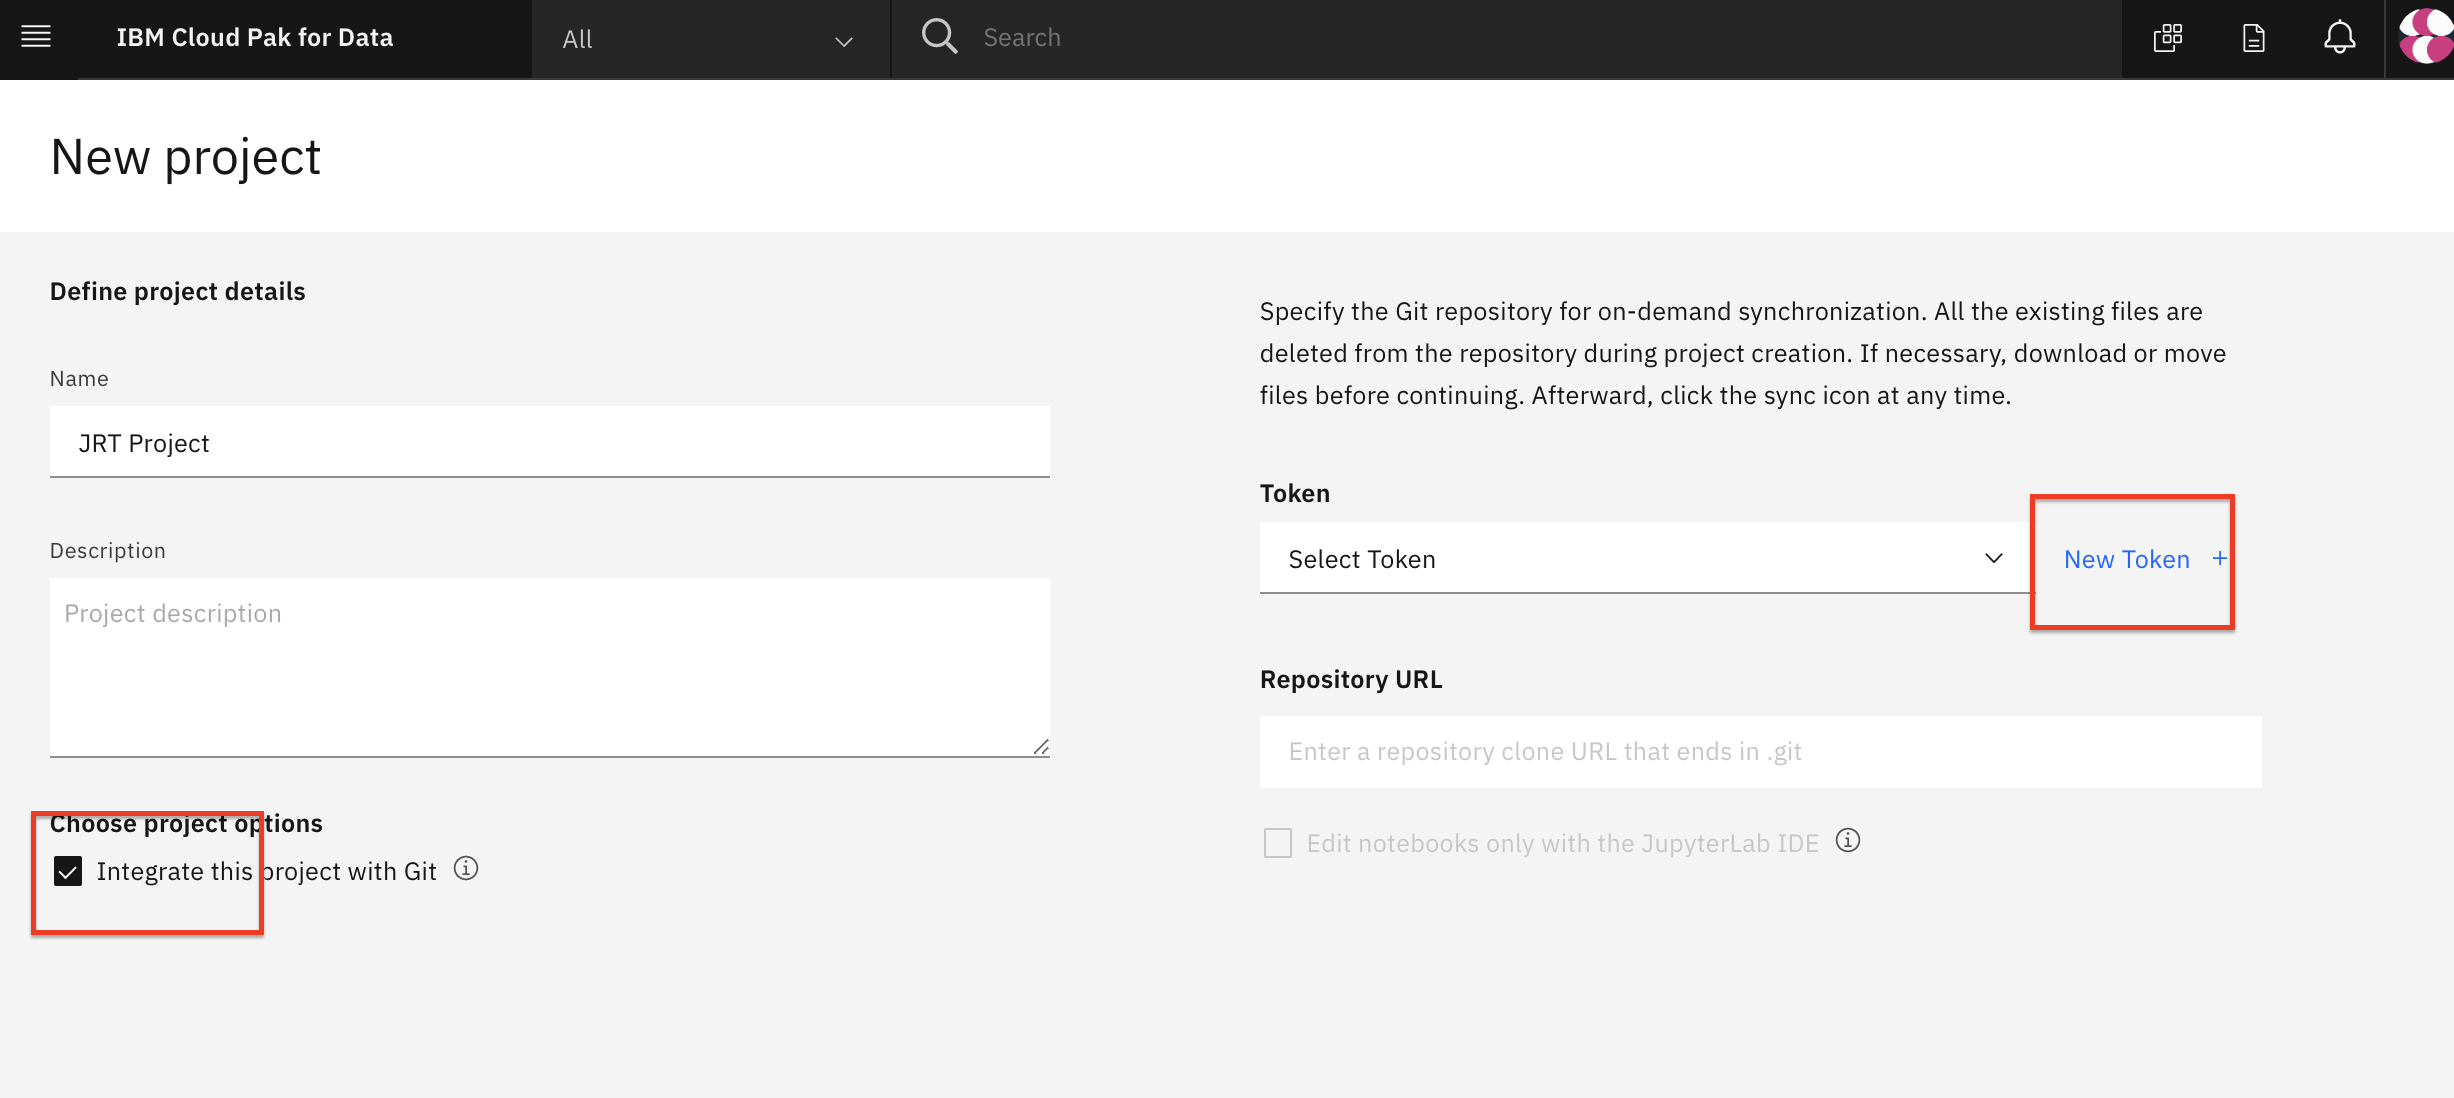The image size is (2454, 1098).
Task: Click the New project heading
Action: click(x=186, y=157)
